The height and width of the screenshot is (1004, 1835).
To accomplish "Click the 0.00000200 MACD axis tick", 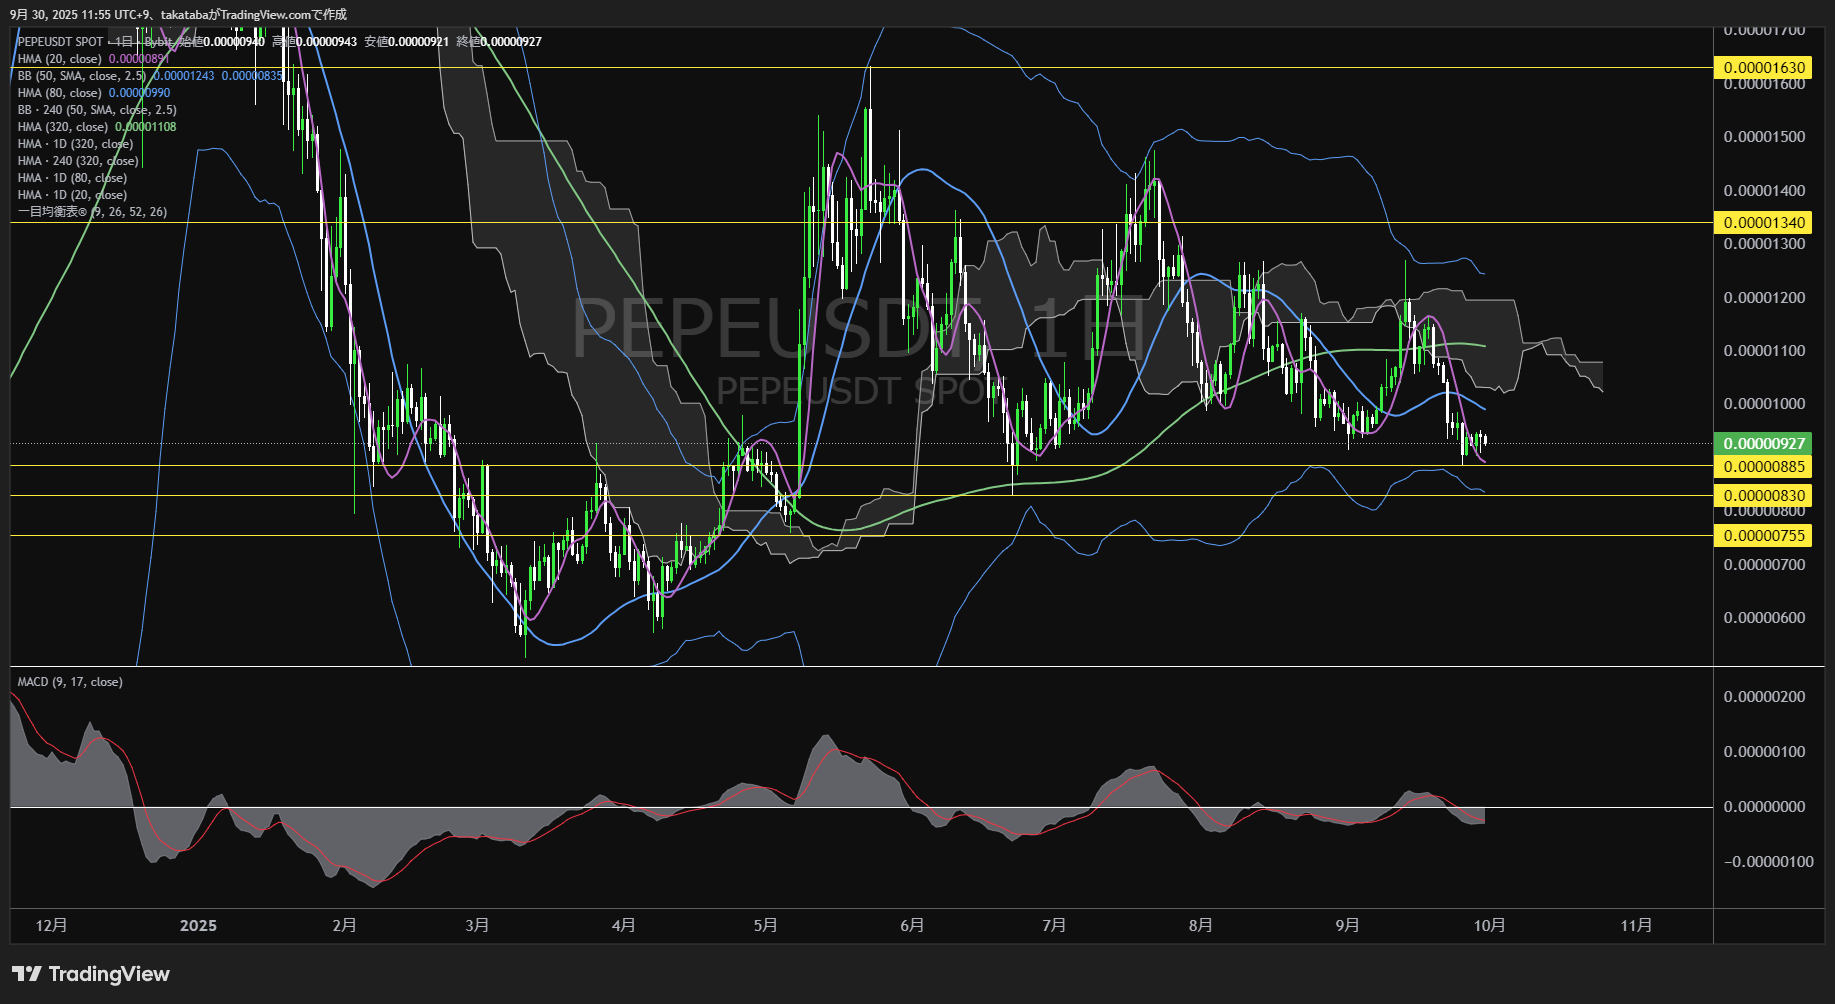I will [x=1765, y=697].
